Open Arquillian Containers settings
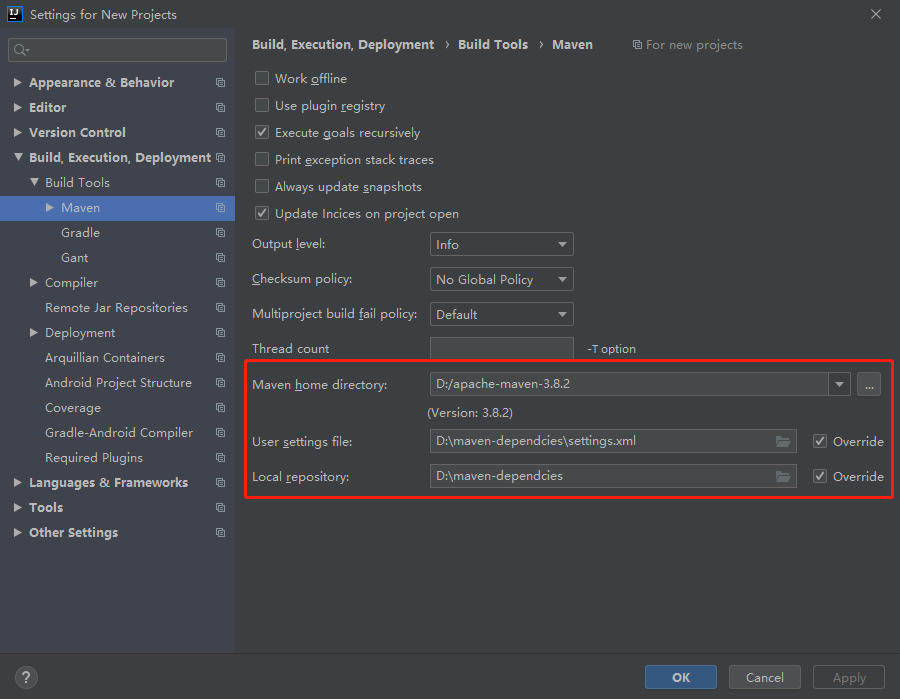Viewport: 900px width, 699px height. coord(105,358)
